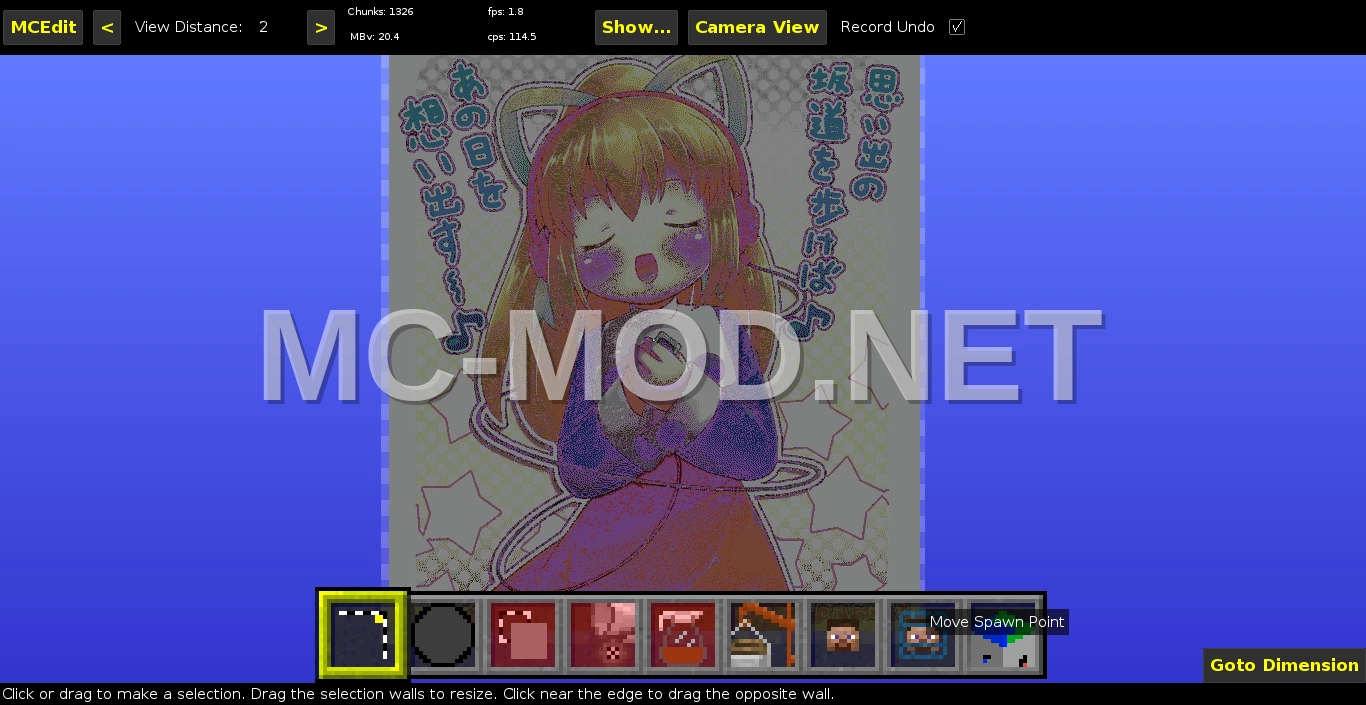
Task: Open the Show... options menu
Action: click(x=636, y=27)
